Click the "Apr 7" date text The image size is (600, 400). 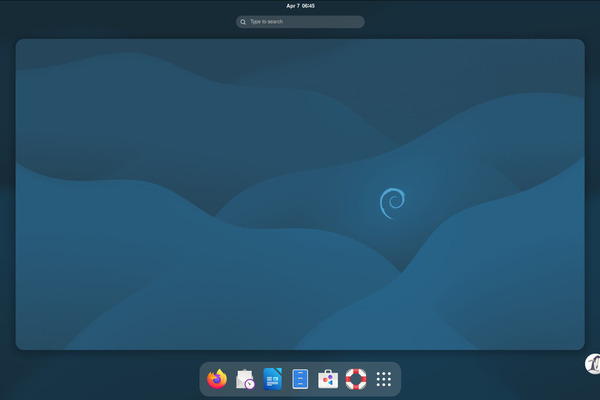292,6
